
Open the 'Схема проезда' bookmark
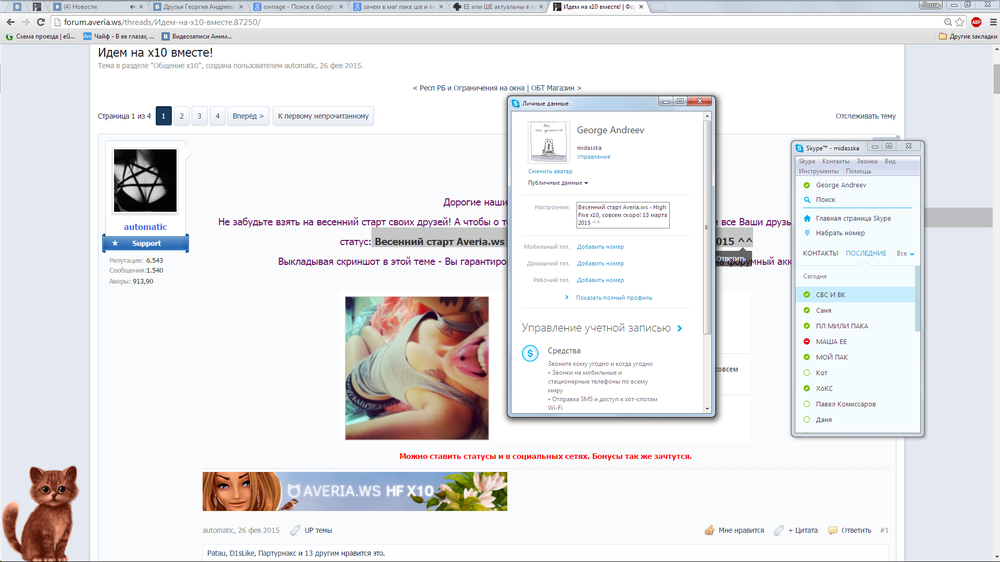click(x=40, y=36)
